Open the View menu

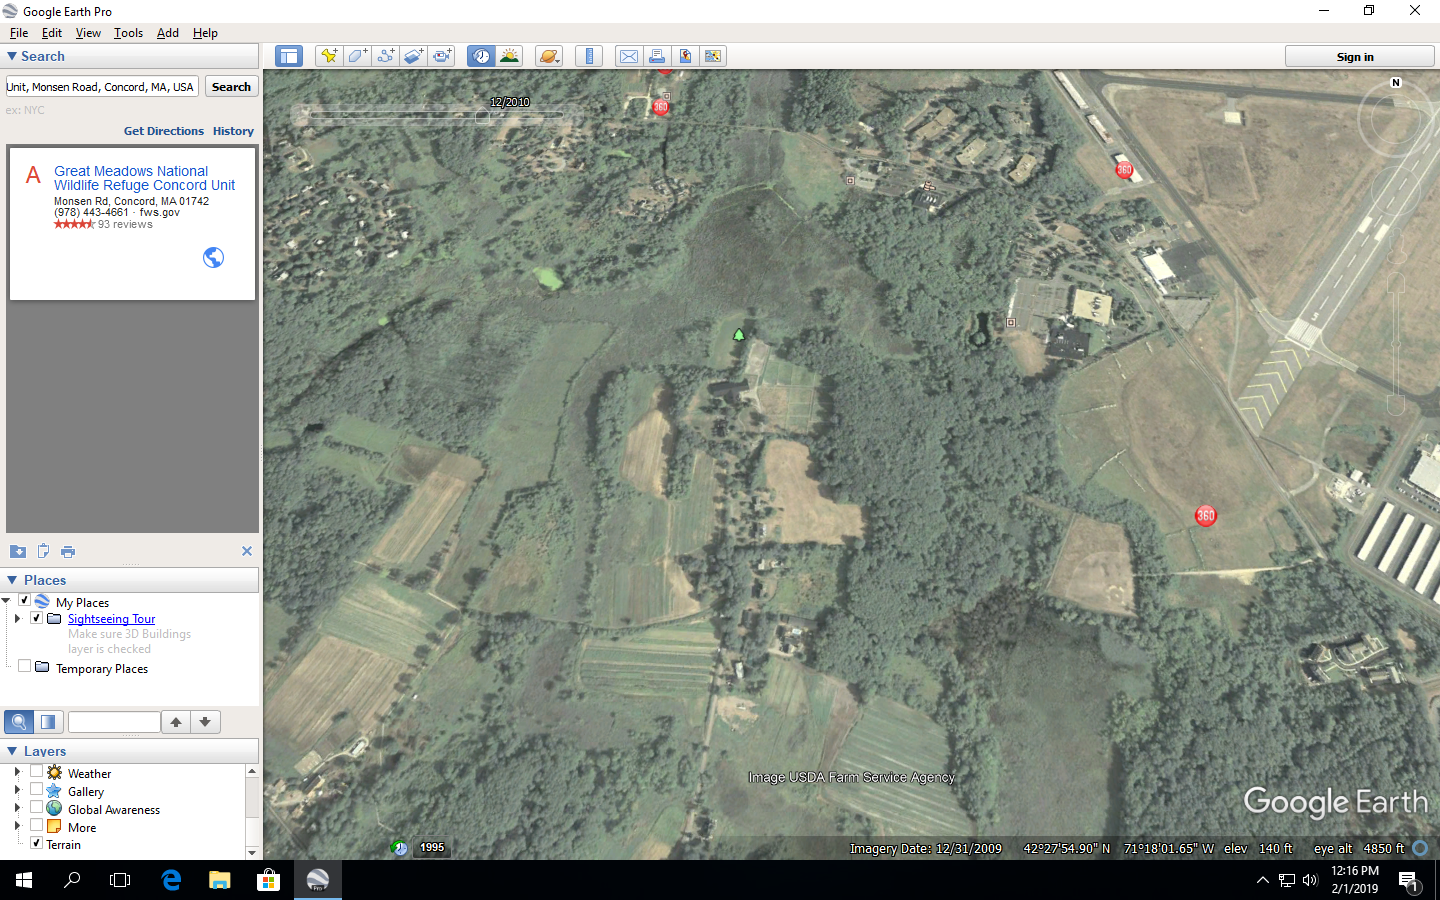click(x=88, y=33)
